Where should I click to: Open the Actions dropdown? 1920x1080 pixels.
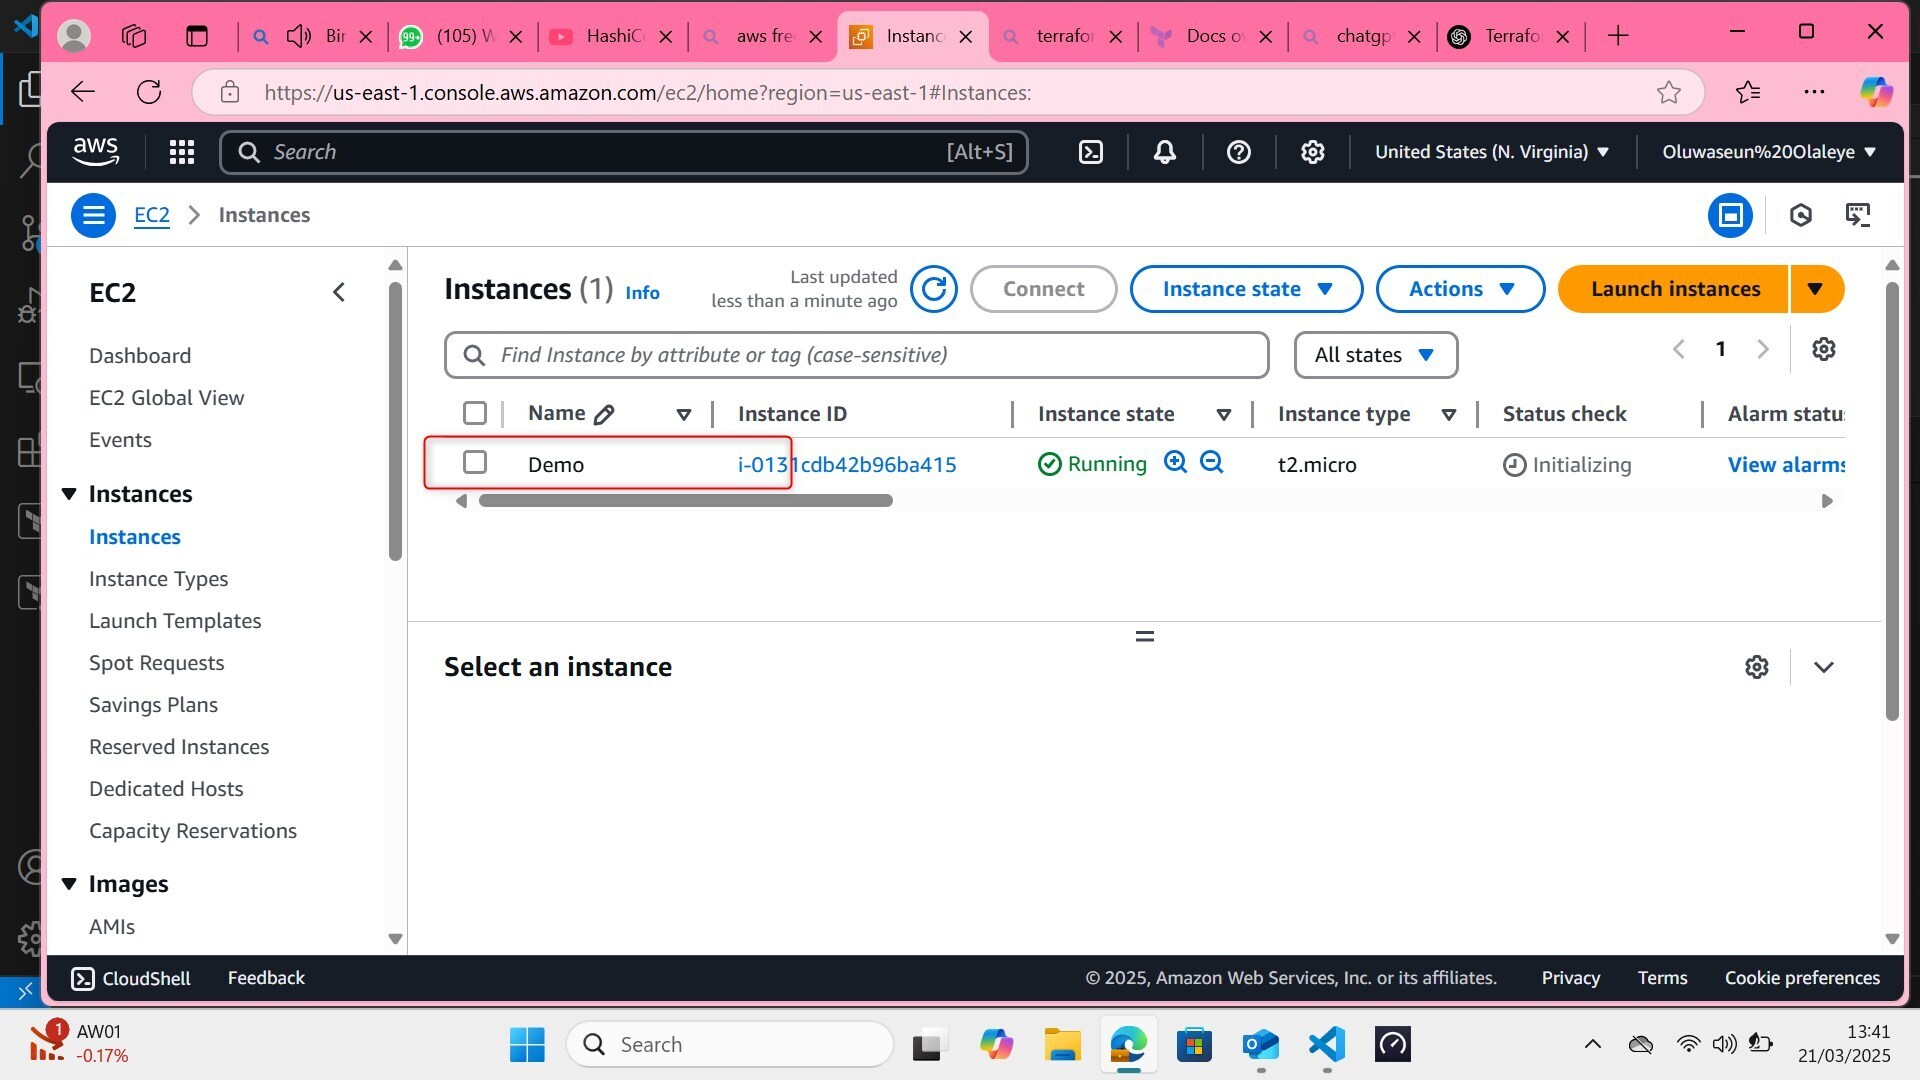[x=1461, y=289]
